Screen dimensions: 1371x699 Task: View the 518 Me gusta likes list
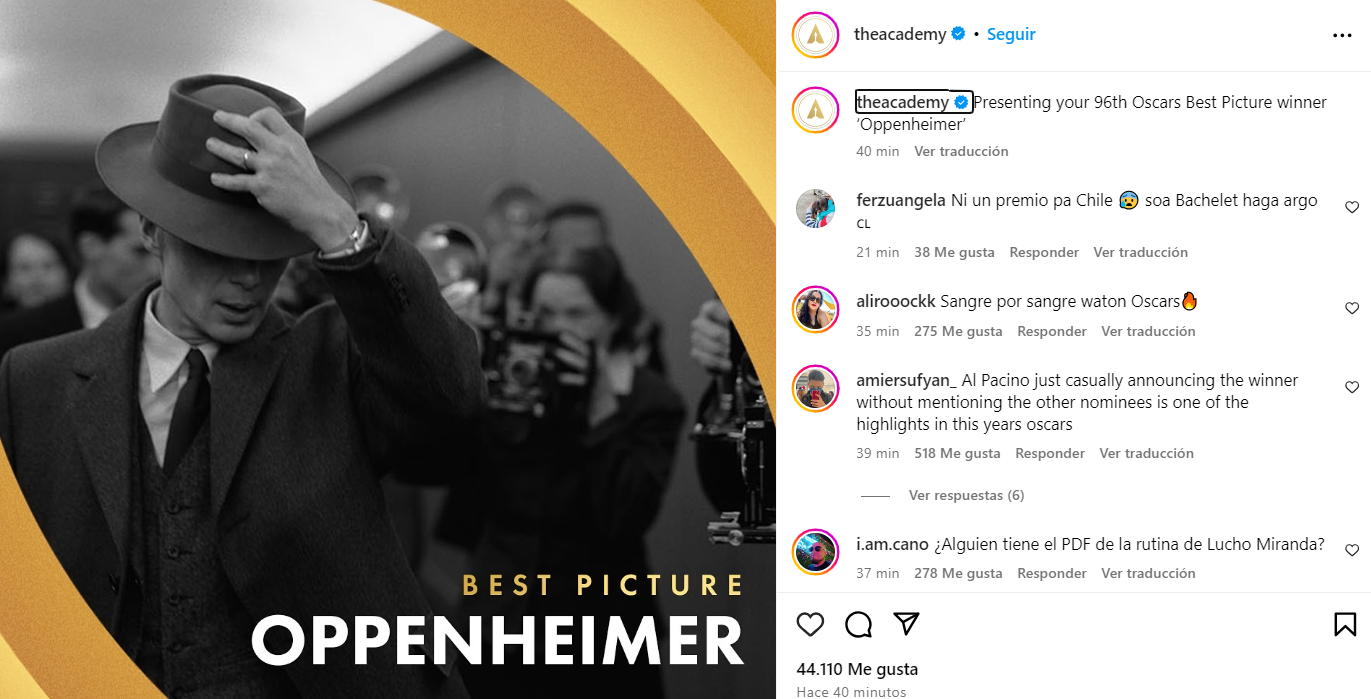coord(957,453)
